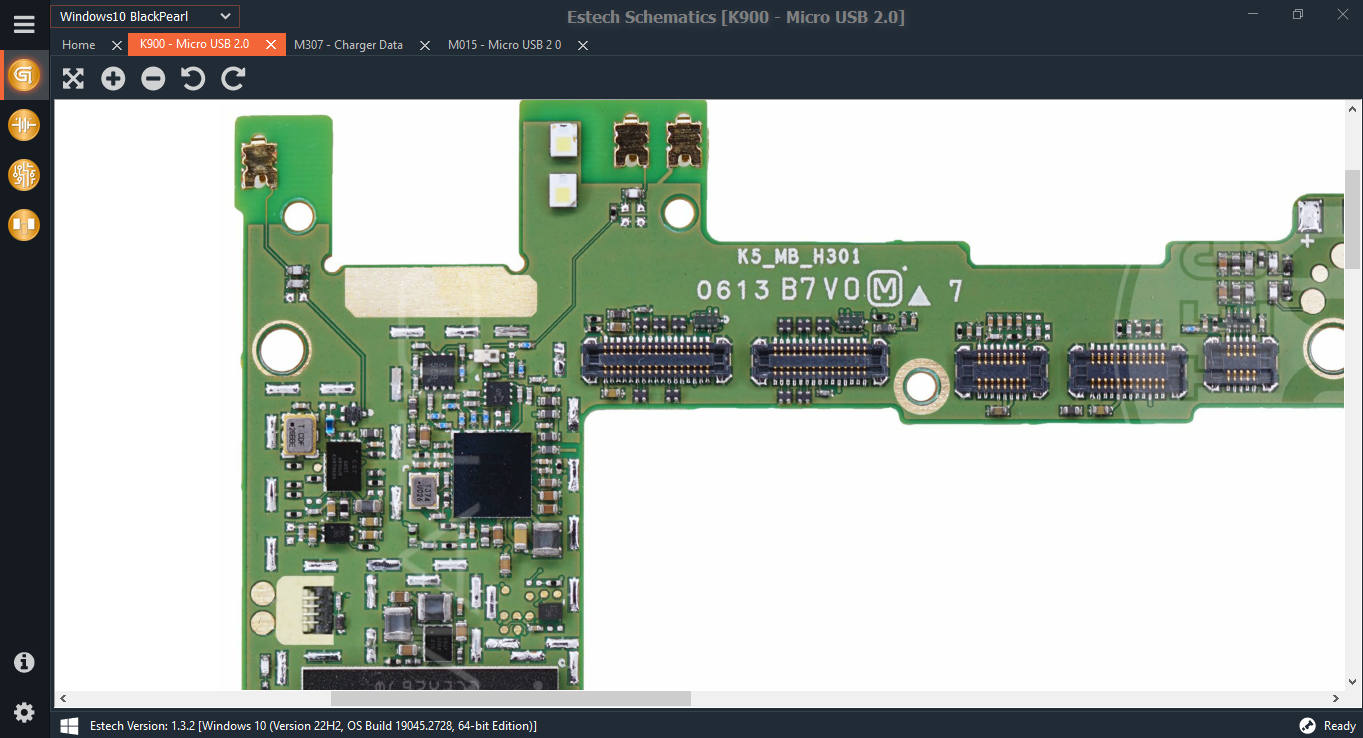Fit schematic image to screen

tap(73, 79)
